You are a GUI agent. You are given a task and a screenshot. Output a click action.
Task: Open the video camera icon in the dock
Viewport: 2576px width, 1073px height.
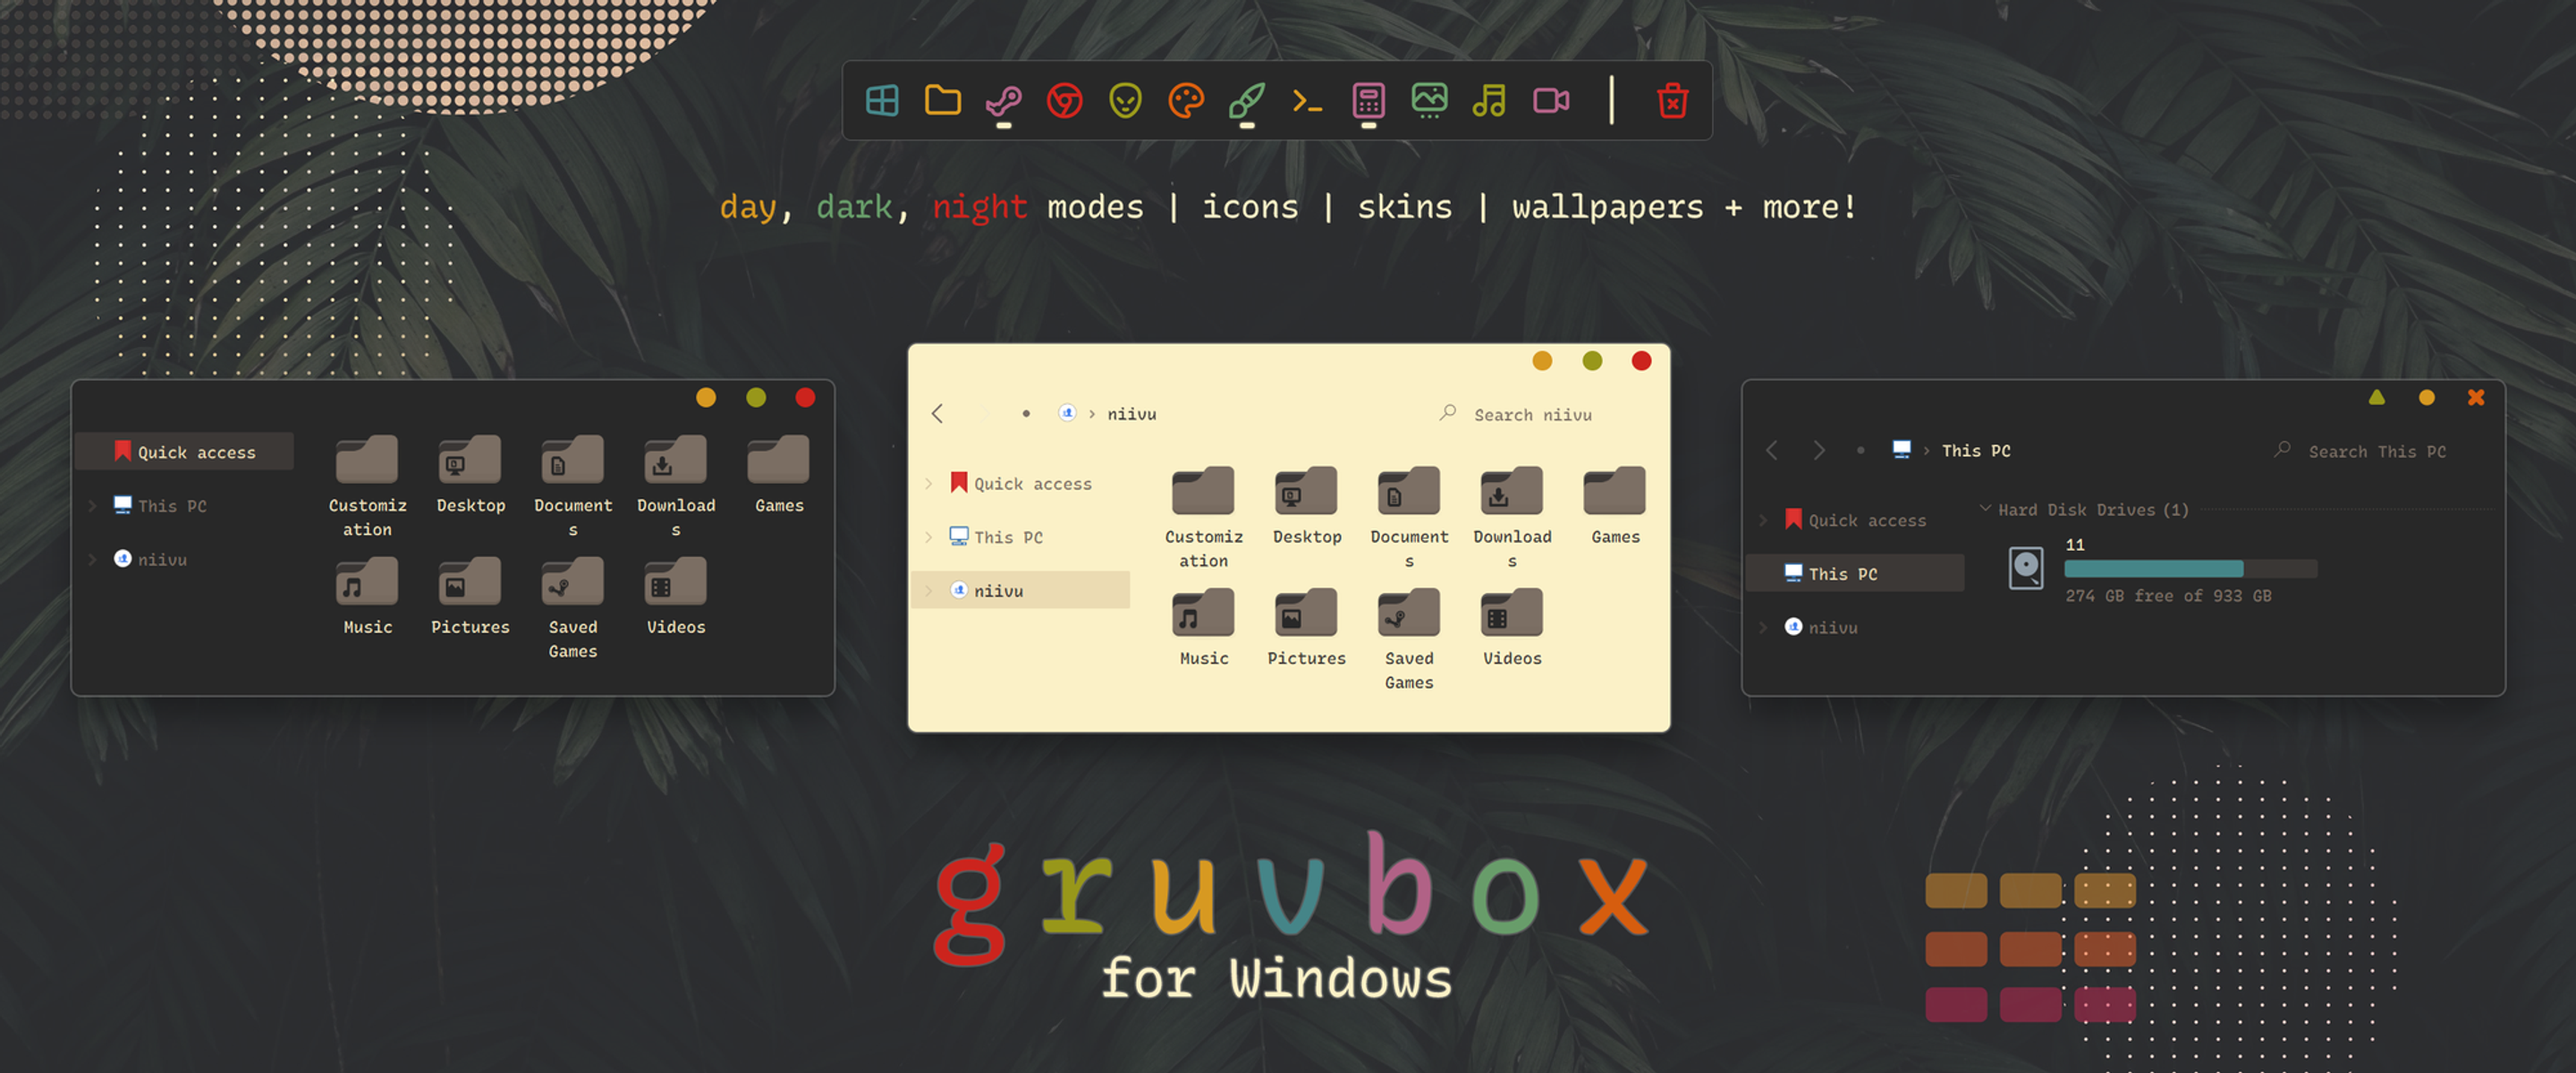pos(1551,101)
